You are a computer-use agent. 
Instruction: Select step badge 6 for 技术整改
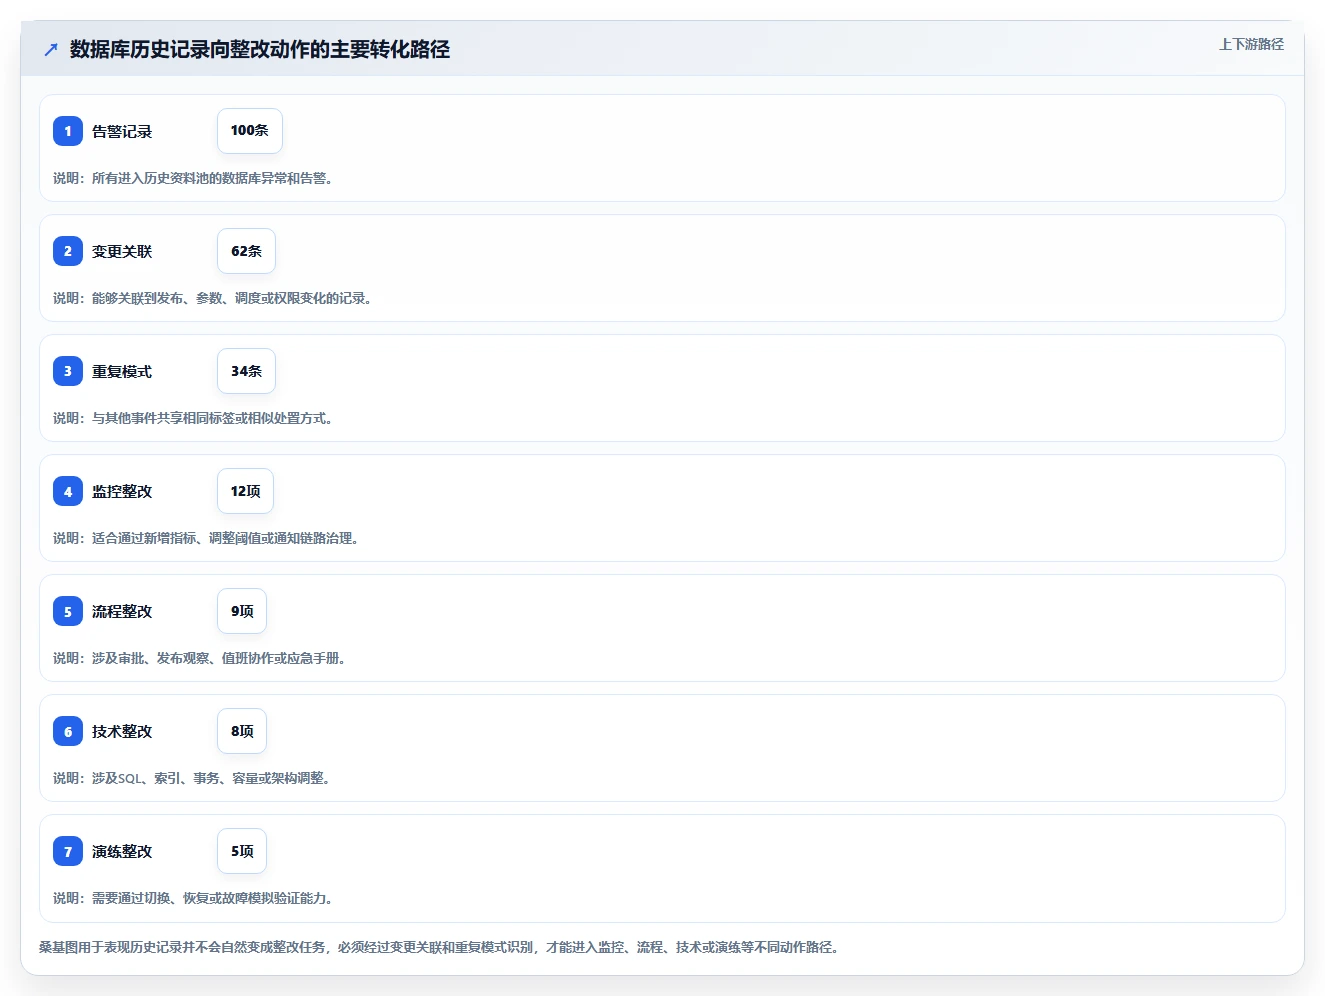point(68,731)
